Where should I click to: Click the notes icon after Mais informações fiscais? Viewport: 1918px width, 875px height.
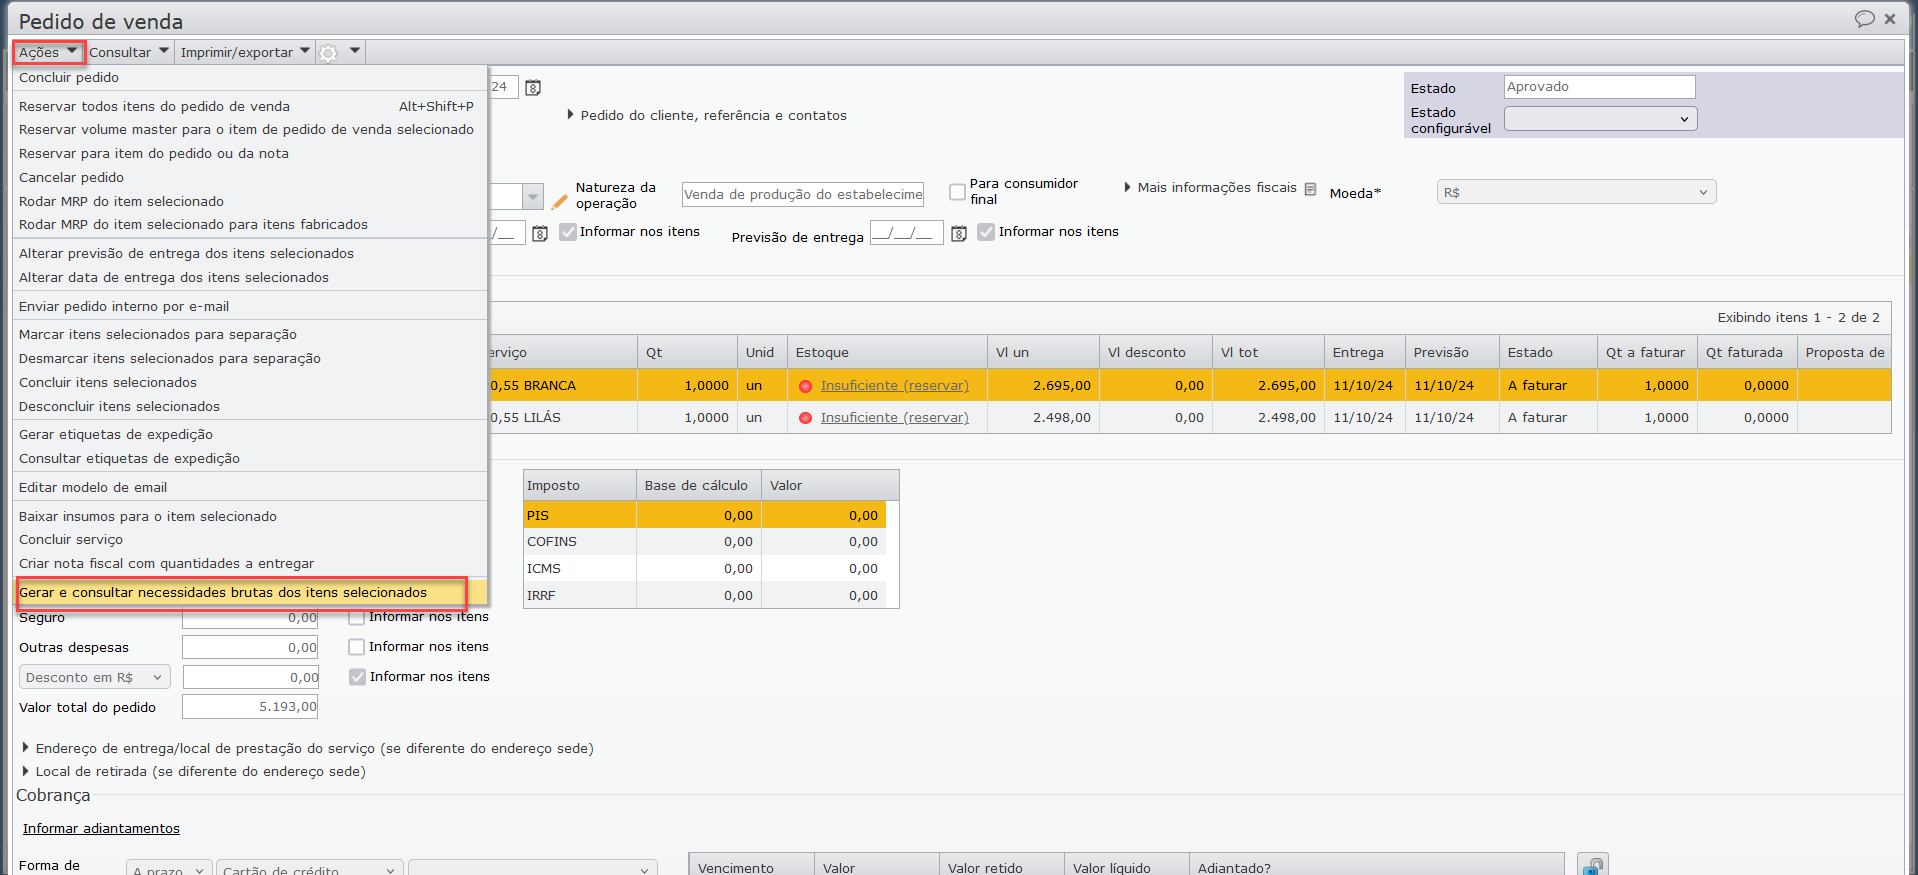(x=1310, y=189)
